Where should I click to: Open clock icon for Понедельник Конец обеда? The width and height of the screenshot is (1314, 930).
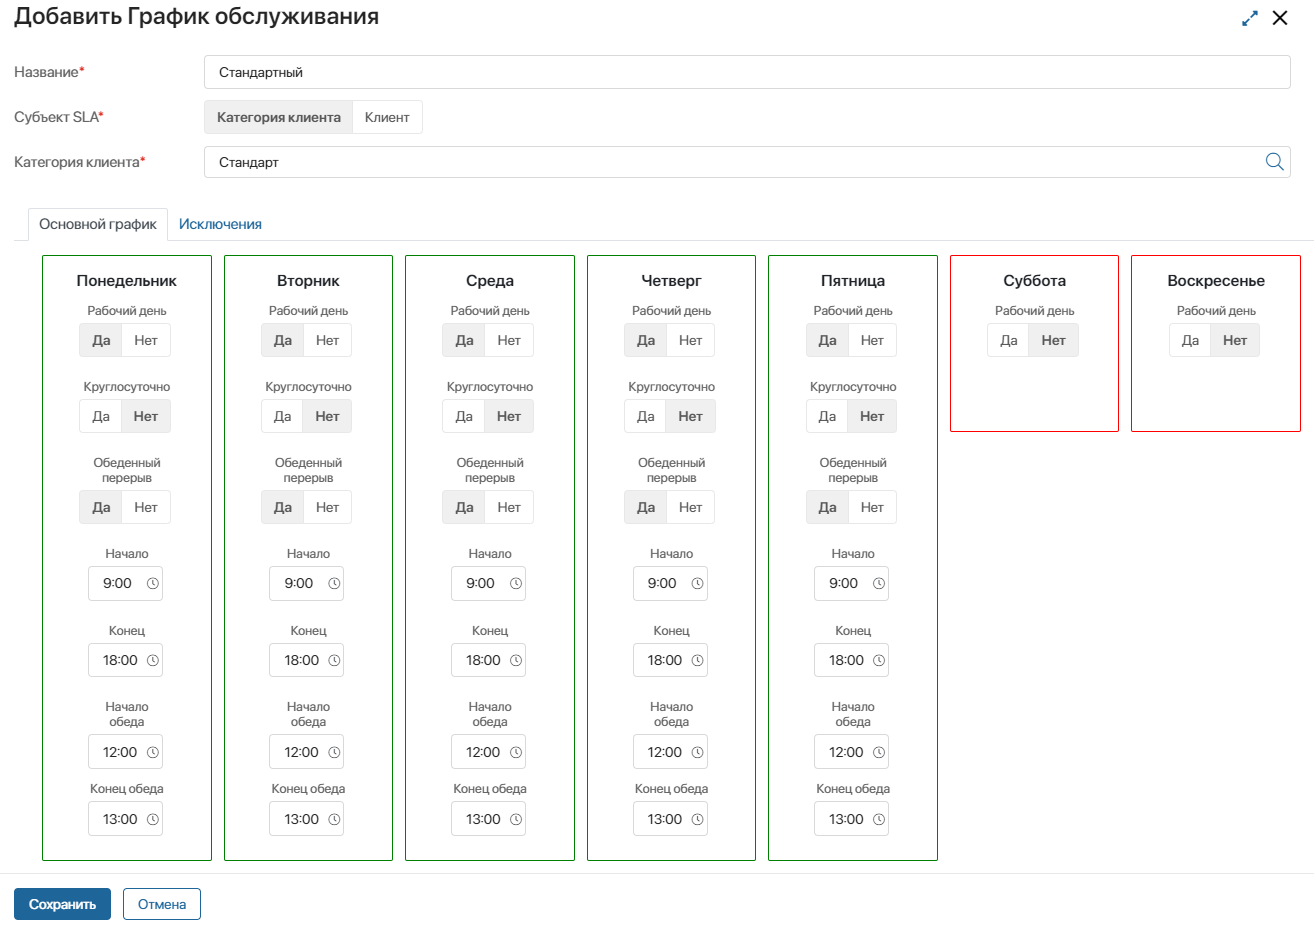pos(153,820)
